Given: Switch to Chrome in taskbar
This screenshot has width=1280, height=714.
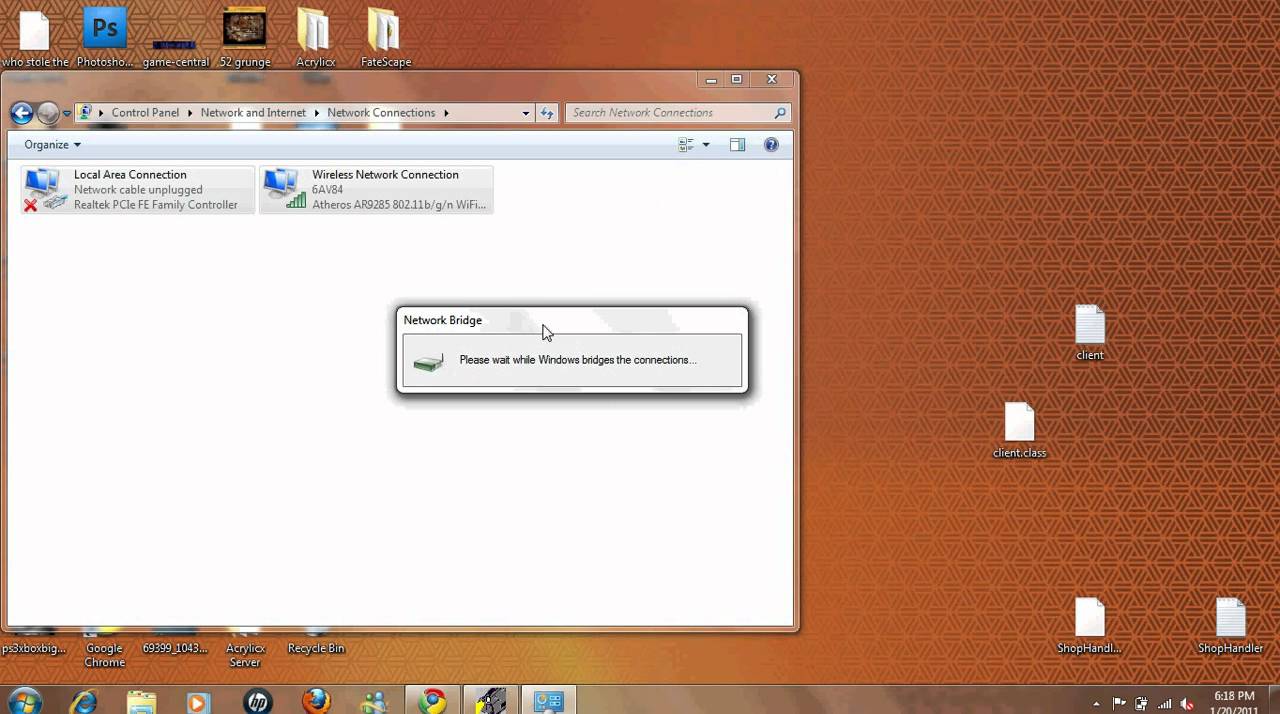Looking at the screenshot, I should click(433, 701).
